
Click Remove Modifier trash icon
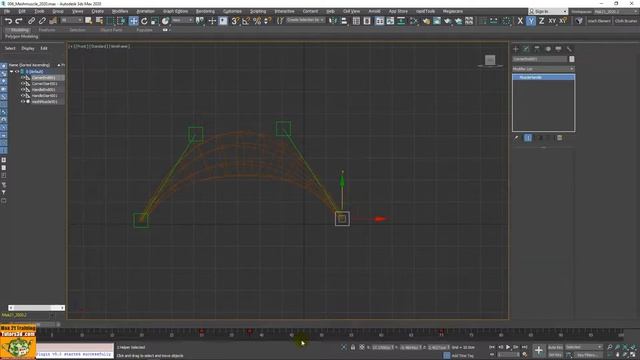pos(560,138)
